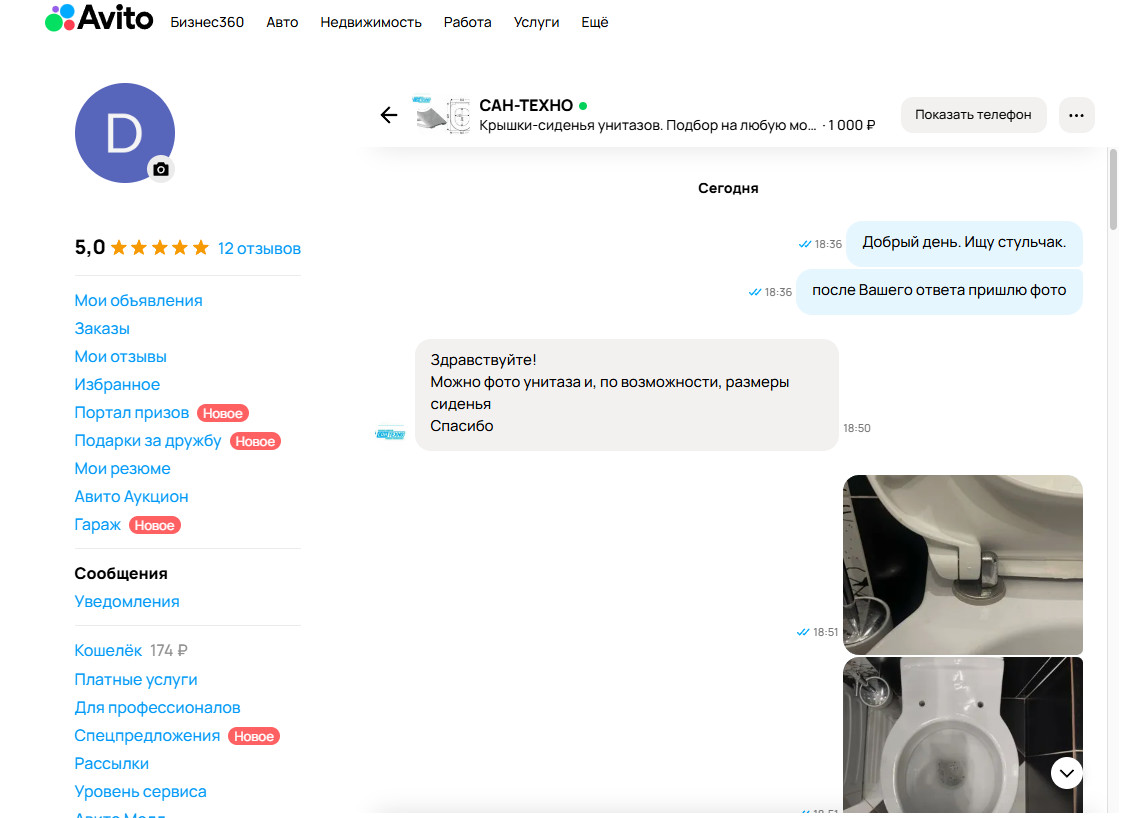
Task: Open the Недвижимость section
Action: click(x=371, y=22)
